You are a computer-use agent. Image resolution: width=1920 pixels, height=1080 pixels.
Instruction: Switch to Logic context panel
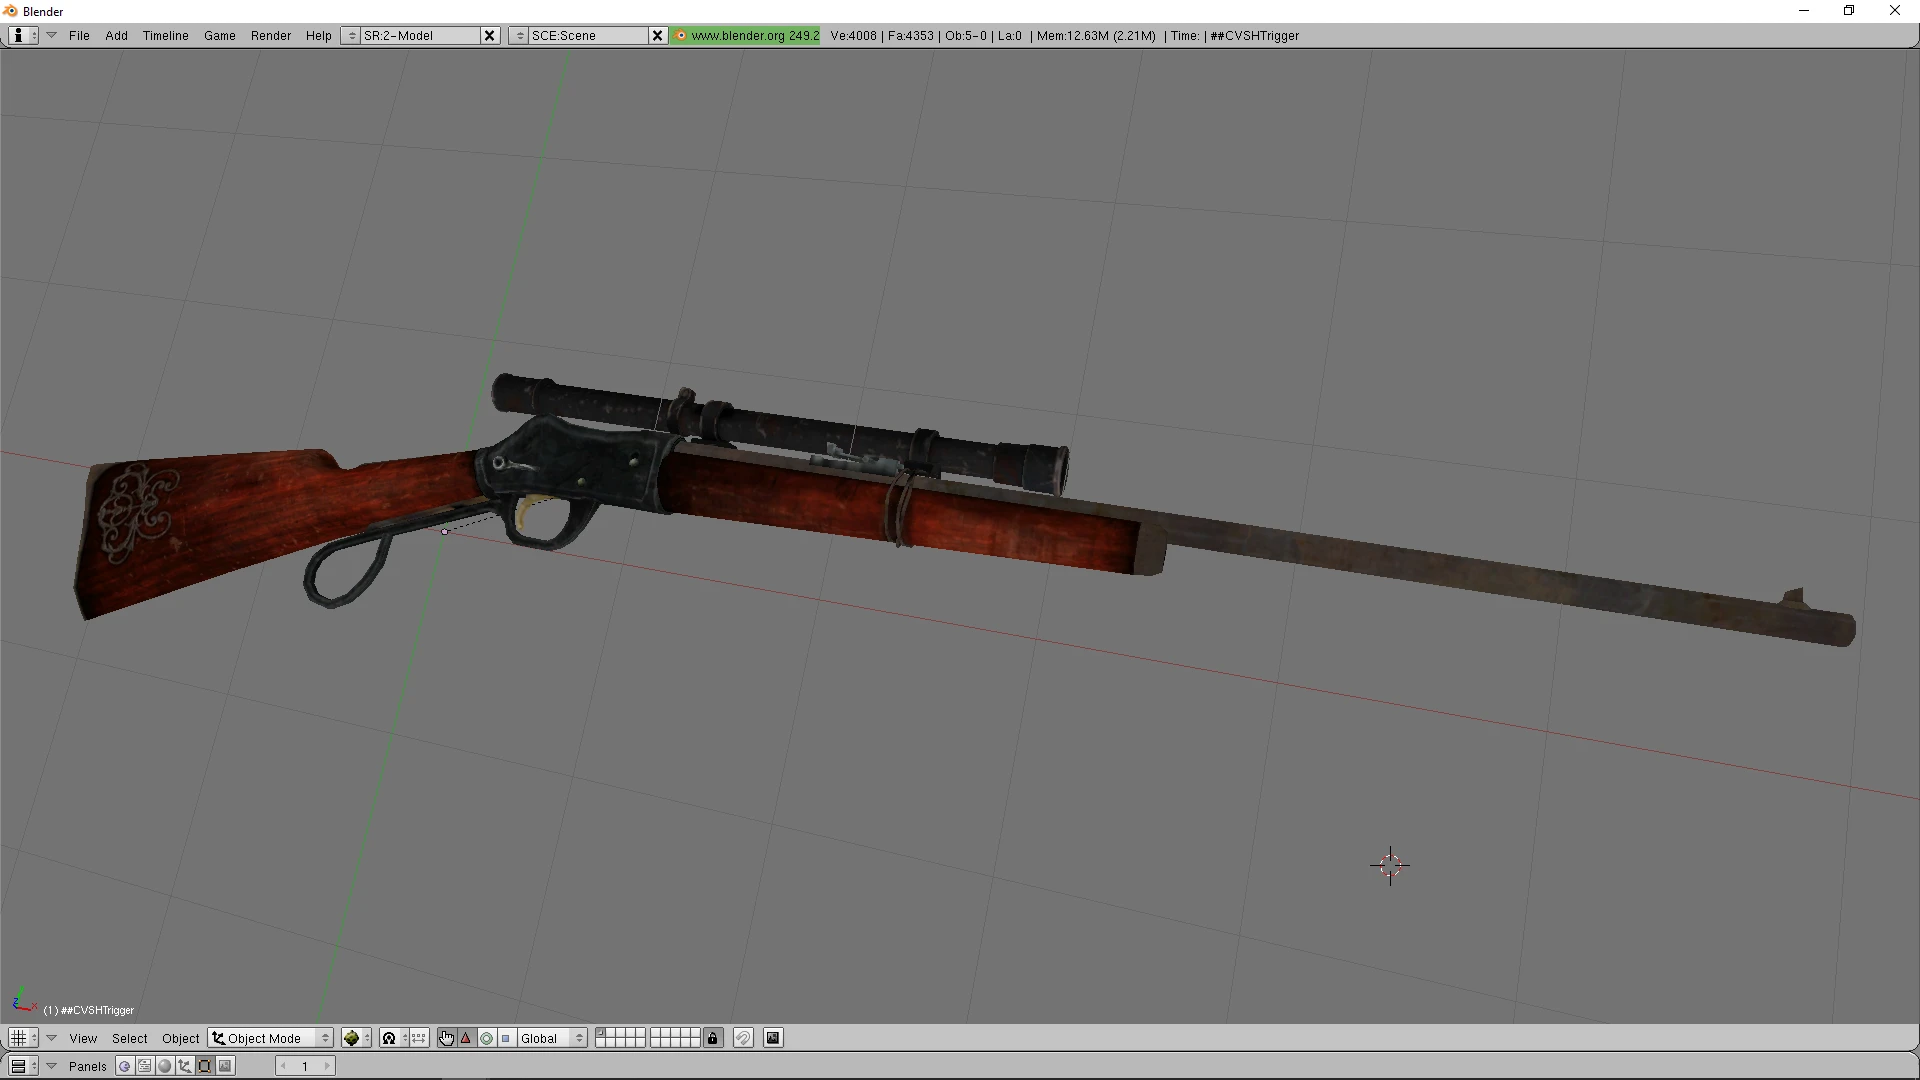point(125,1066)
